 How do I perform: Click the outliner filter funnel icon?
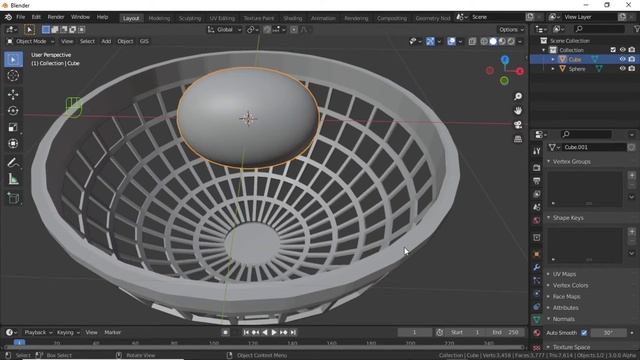[x=636, y=29]
